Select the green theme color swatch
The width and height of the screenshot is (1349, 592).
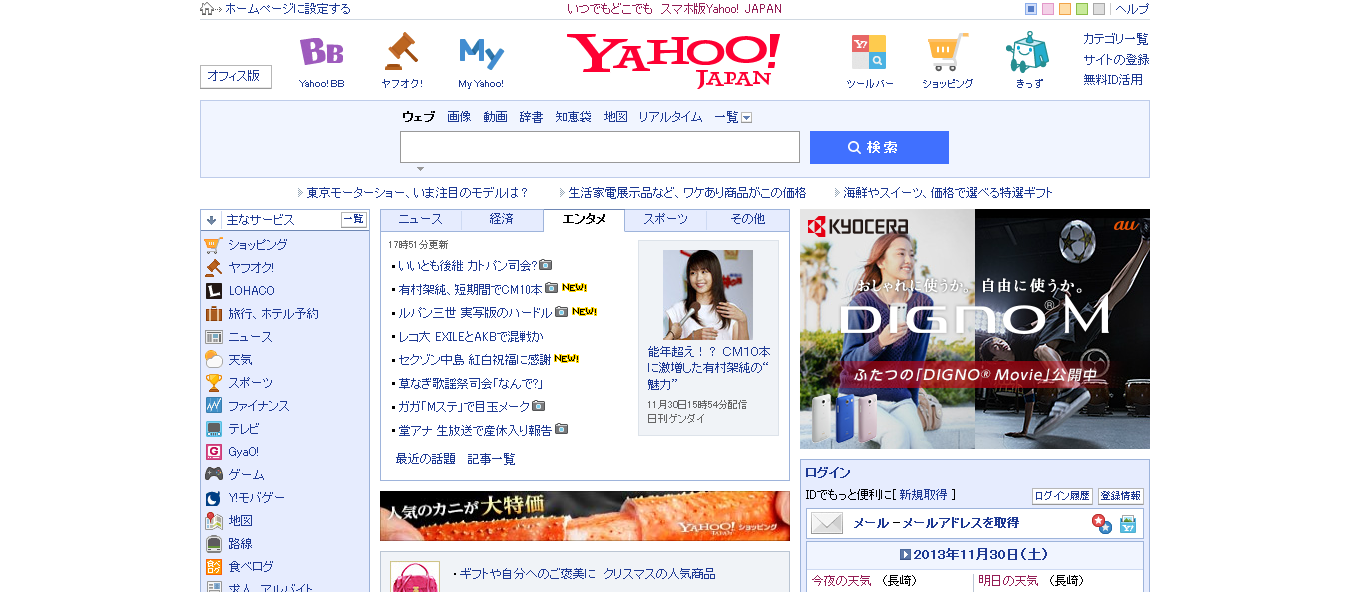pyautogui.click(x=1082, y=9)
